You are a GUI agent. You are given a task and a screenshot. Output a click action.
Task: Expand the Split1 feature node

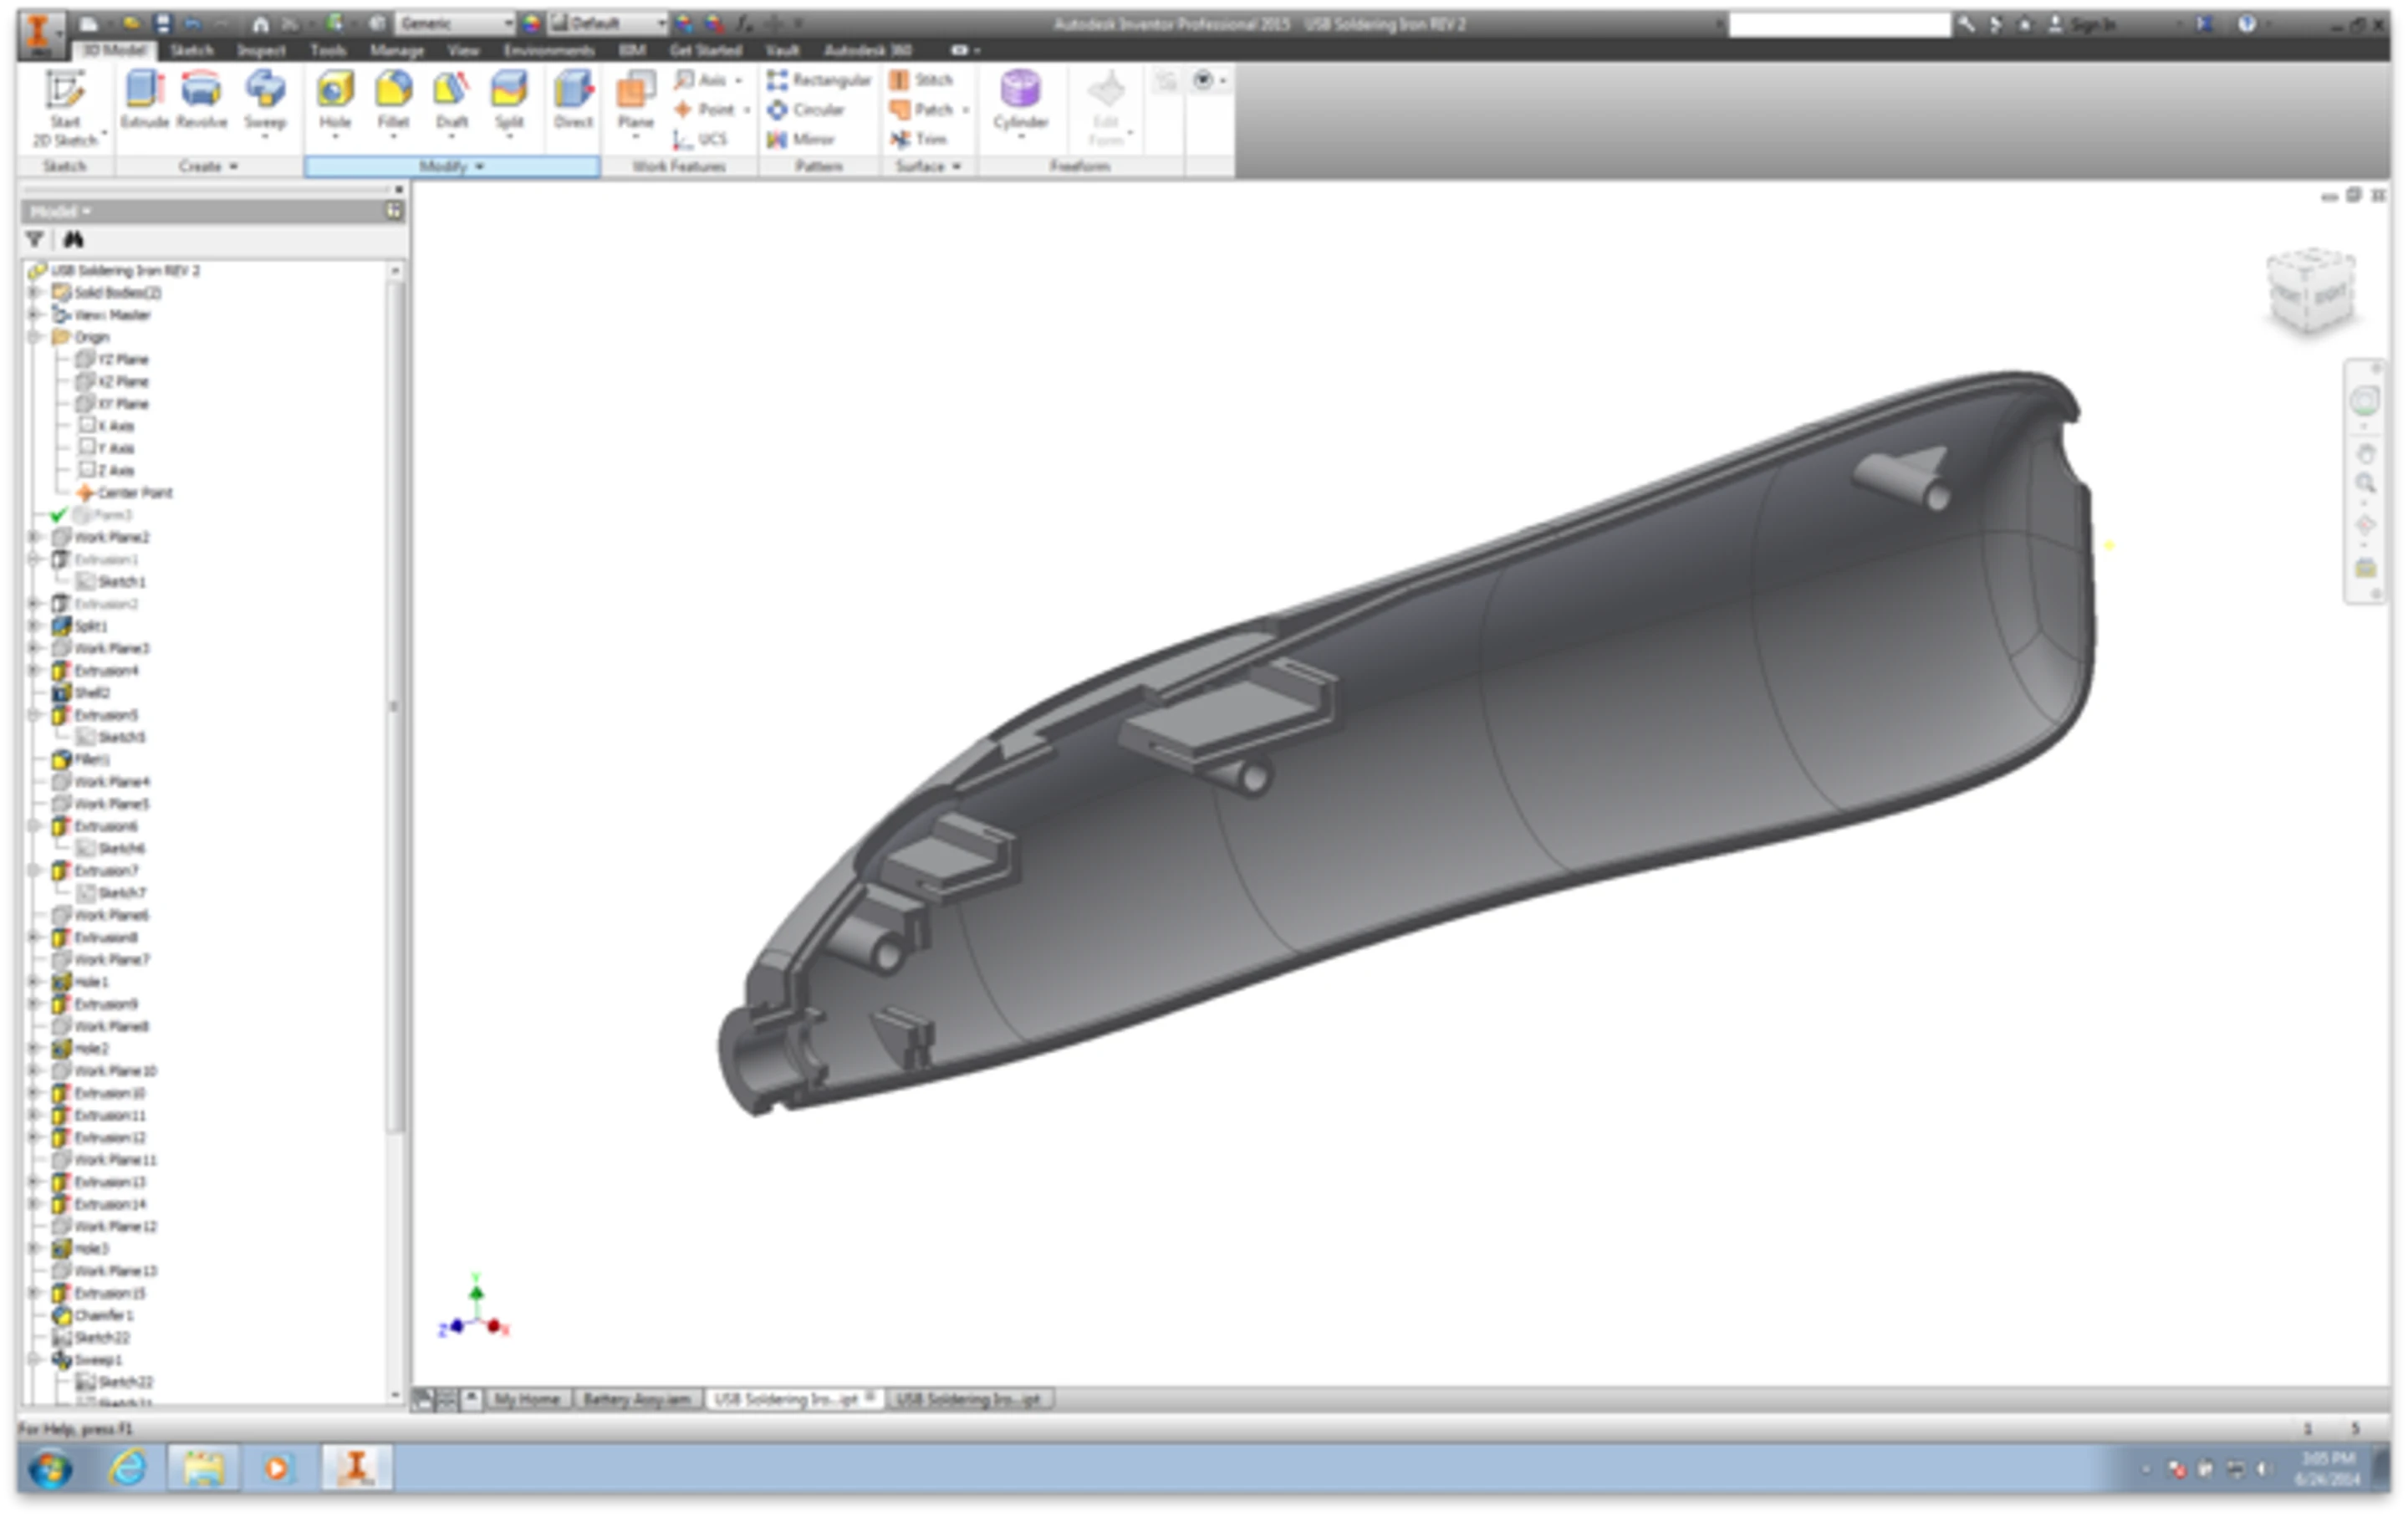(34, 626)
